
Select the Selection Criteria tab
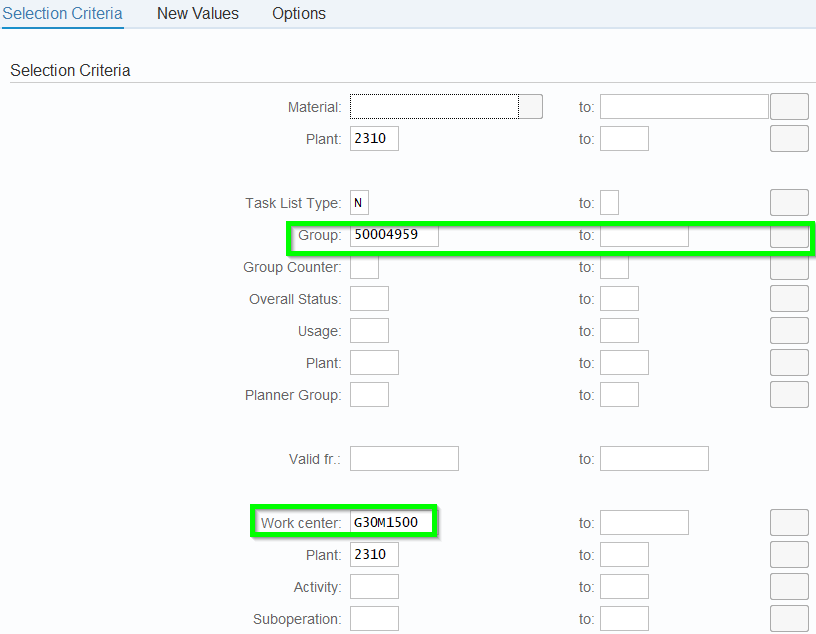62,14
